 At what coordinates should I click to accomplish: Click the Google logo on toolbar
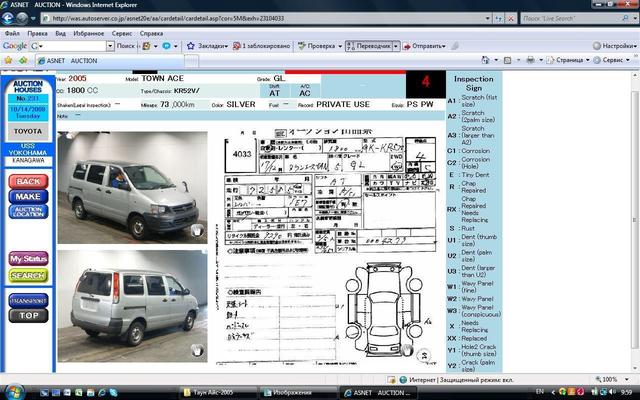point(15,46)
